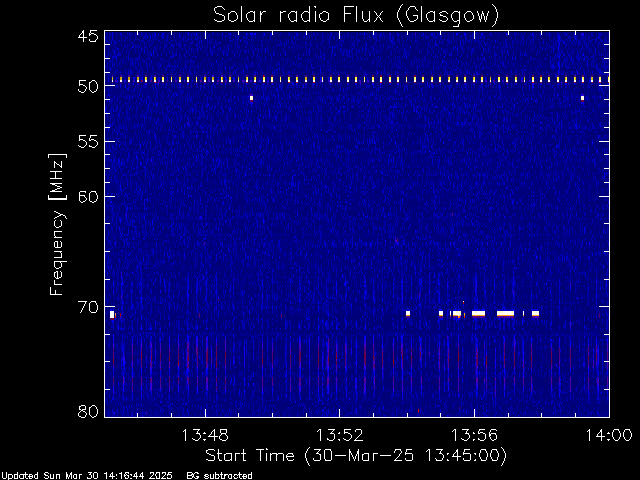The width and height of the screenshot is (640, 480).
Task: Click the white burst at 71 MHz at 13:54
Action: pos(408,313)
